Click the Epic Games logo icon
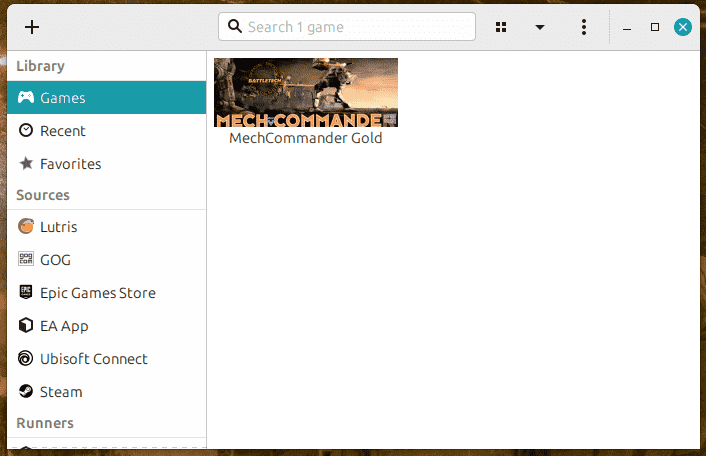This screenshot has height=456, width=706. [x=26, y=292]
